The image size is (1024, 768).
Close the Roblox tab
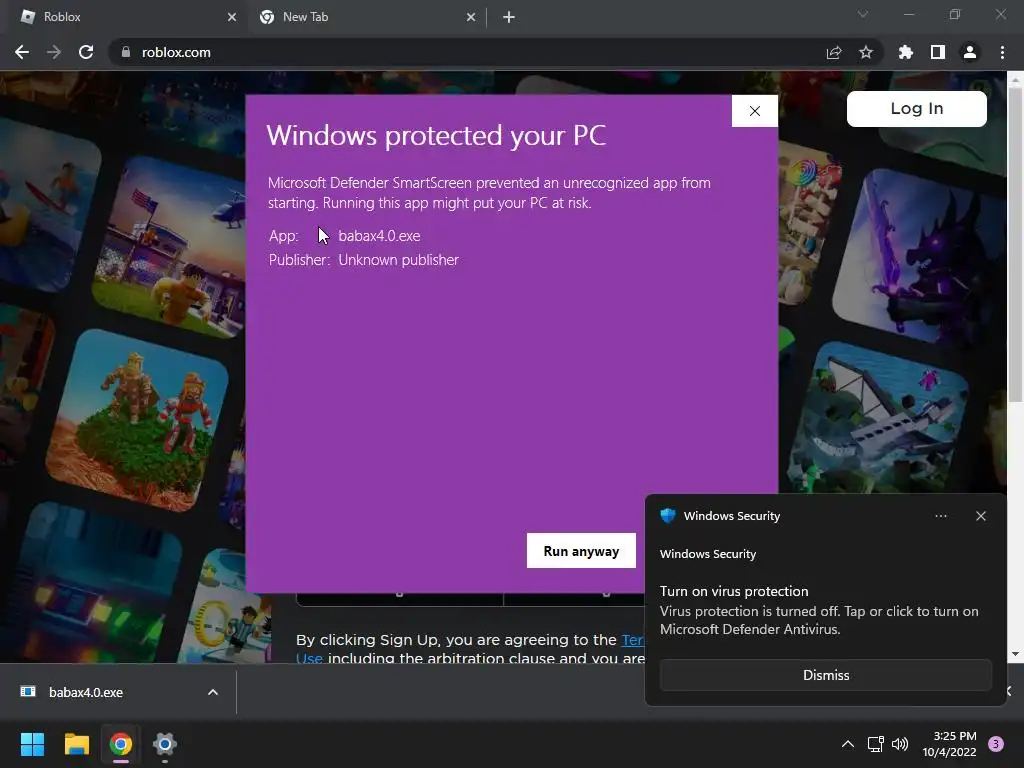click(x=232, y=17)
